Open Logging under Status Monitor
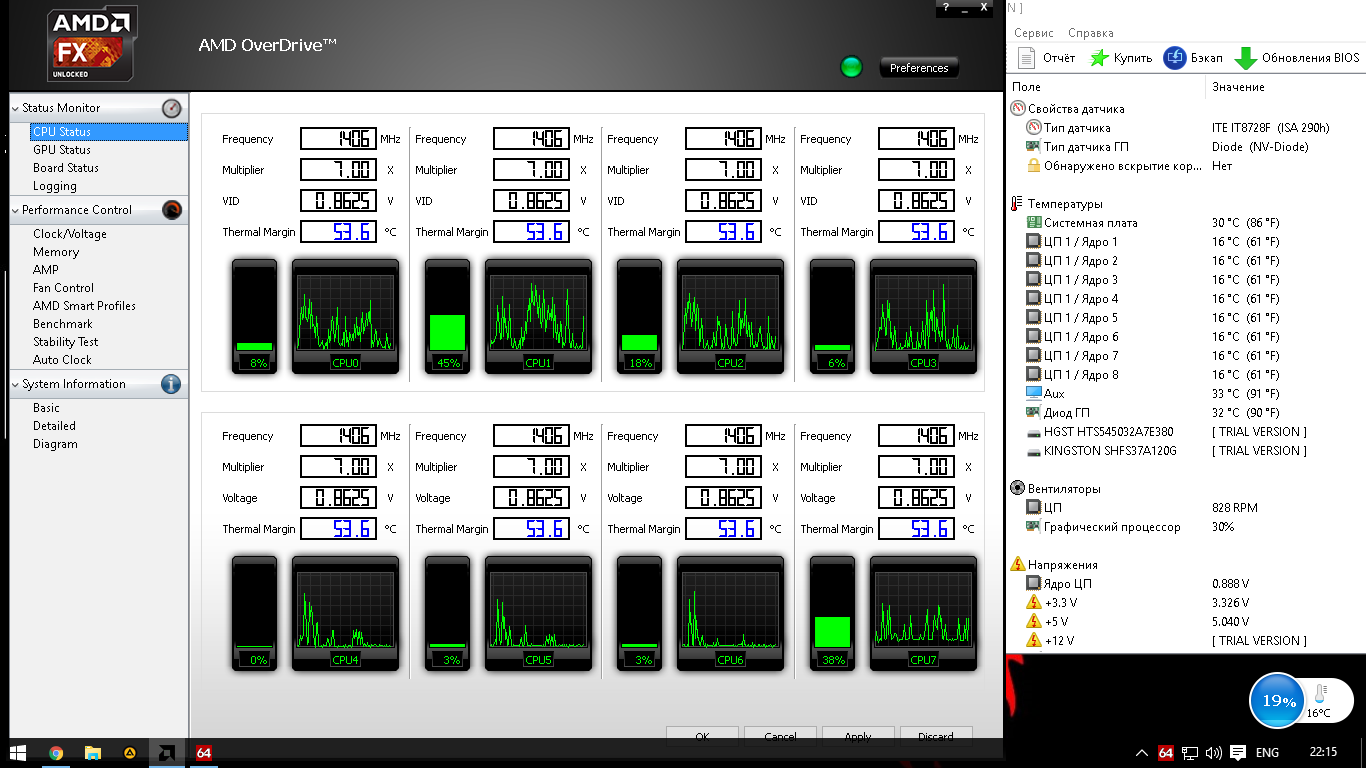 [x=55, y=186]
